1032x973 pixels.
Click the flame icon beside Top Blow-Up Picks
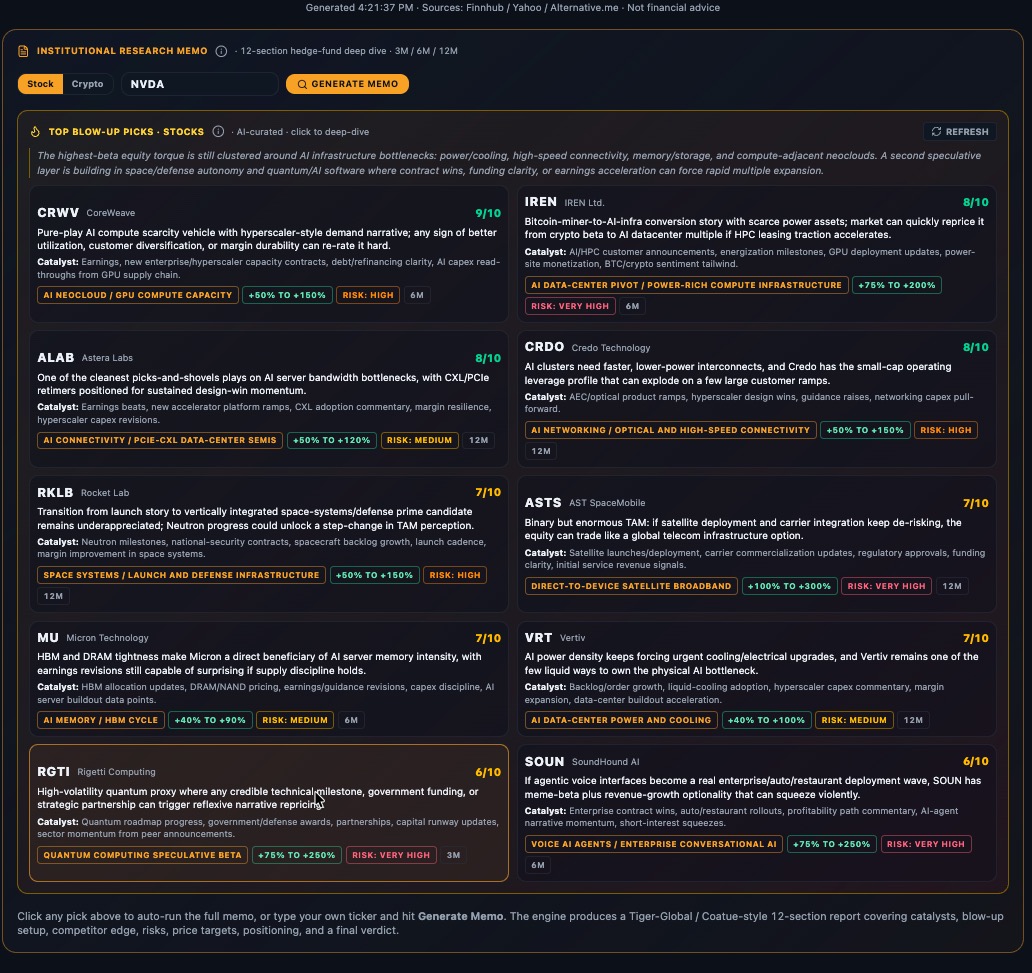[x=35, y=132]
